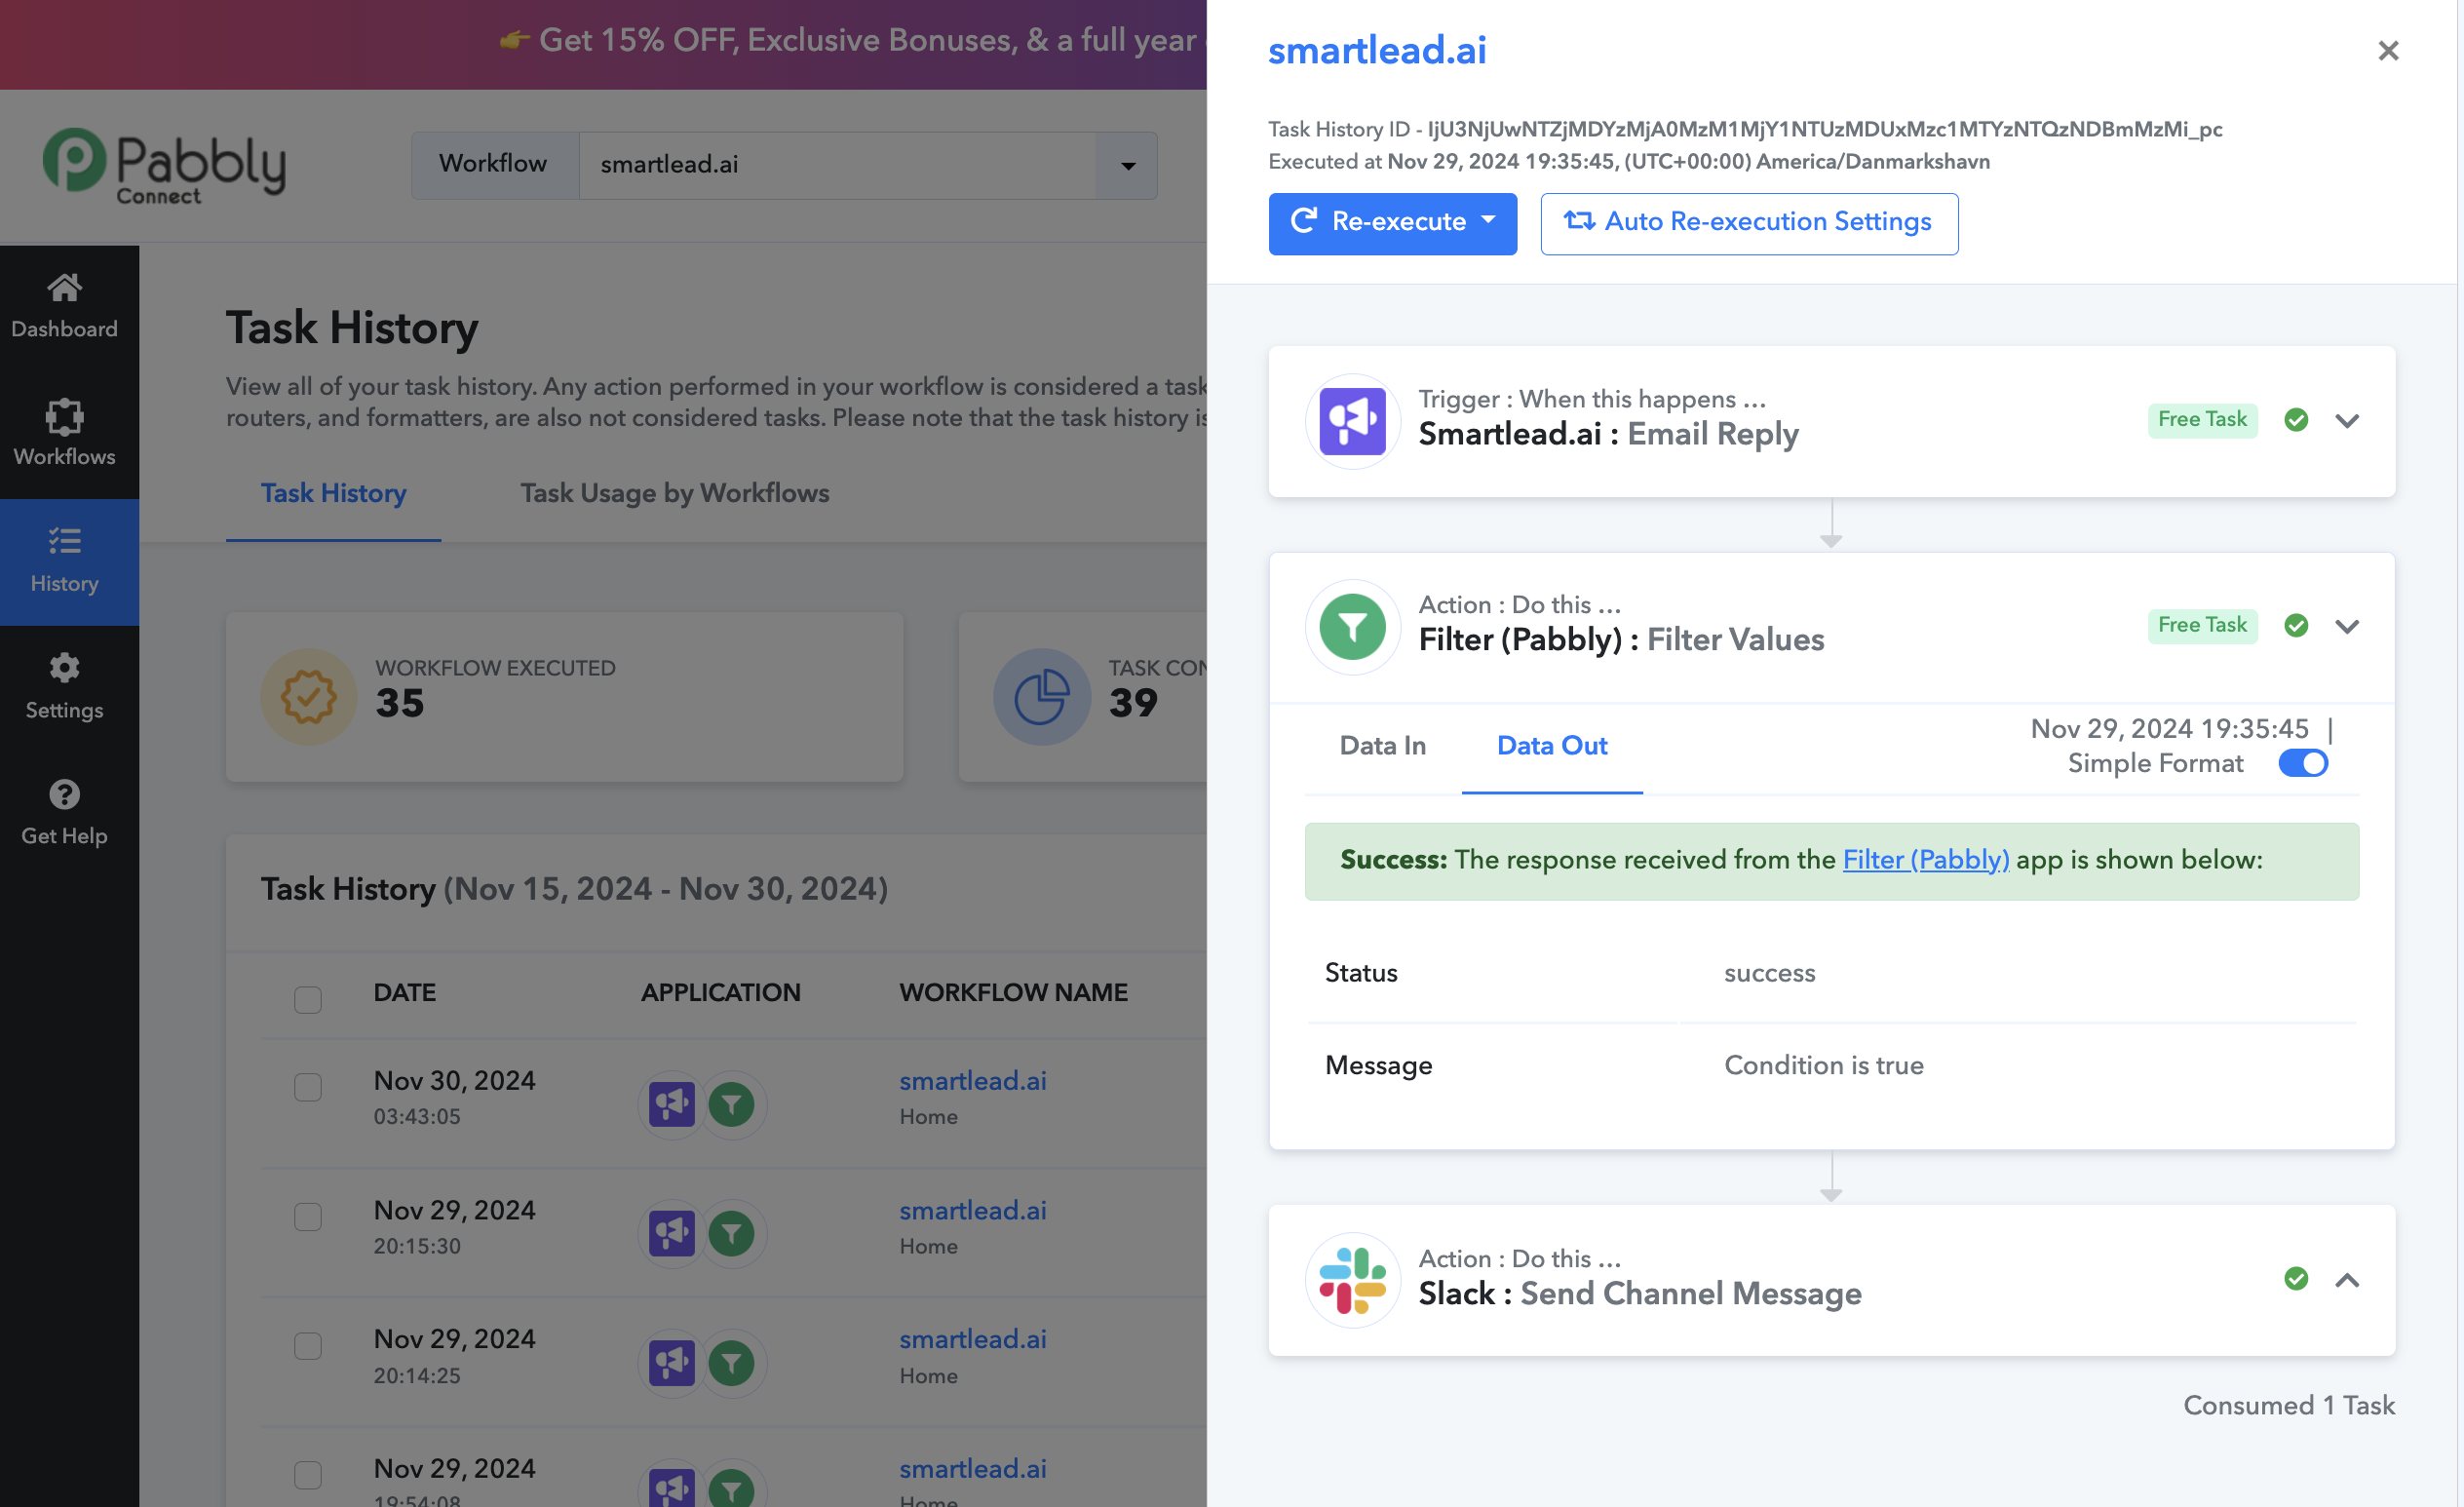Open Auto Re-execution Settings
The height and width of the screenshot is (1507, 2464).
tap(1749, 223)
